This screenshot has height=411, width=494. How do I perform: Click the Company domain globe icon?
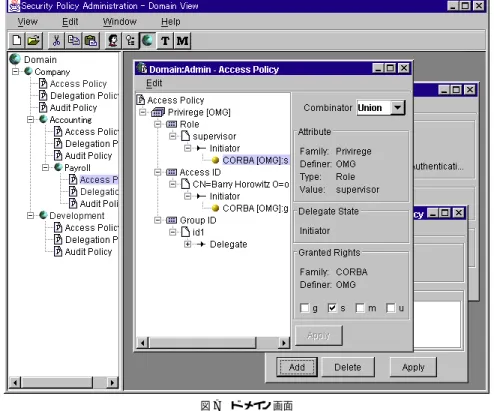click(28, 71)
